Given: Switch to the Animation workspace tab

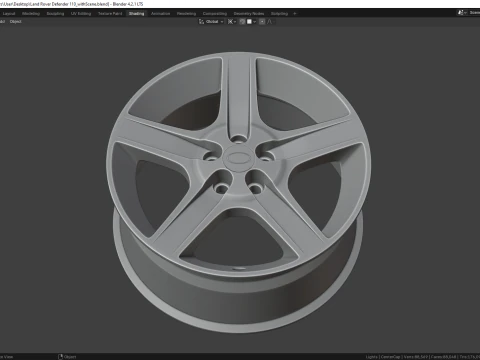Looking at the screenshot, I should point(160,14).
